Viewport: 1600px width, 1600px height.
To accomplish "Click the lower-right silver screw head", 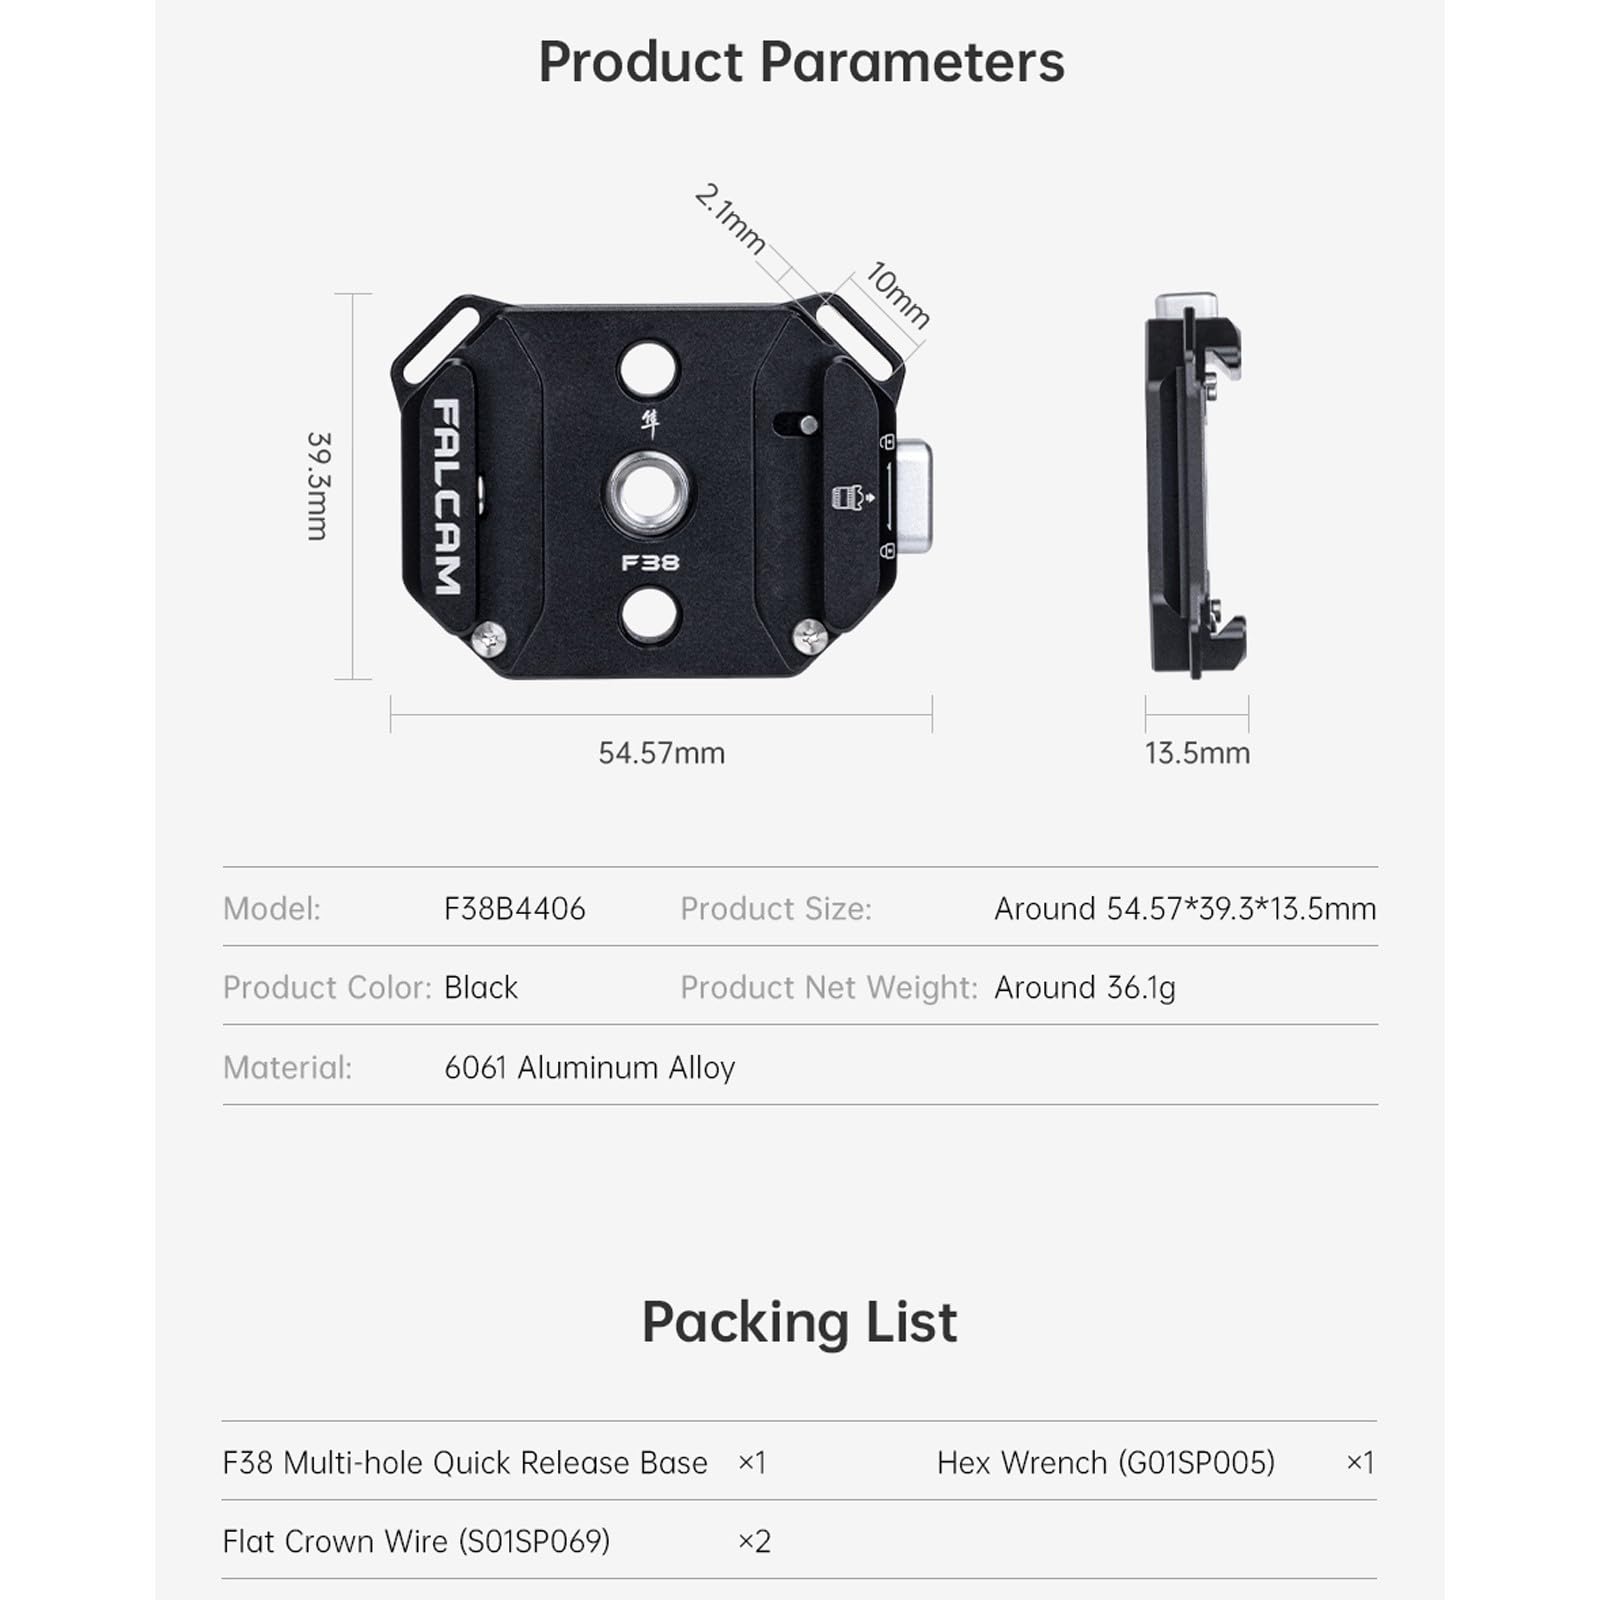I will tap(809, 634).
